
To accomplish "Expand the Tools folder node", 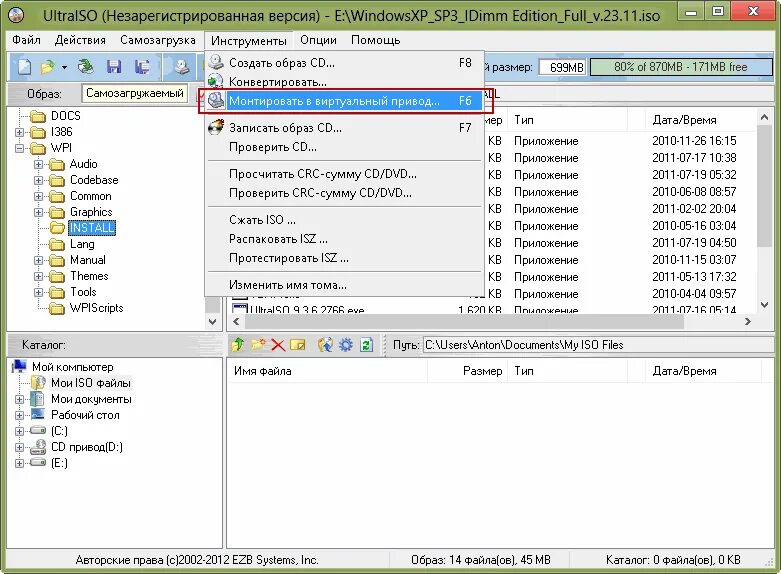I will pos(38,292).
